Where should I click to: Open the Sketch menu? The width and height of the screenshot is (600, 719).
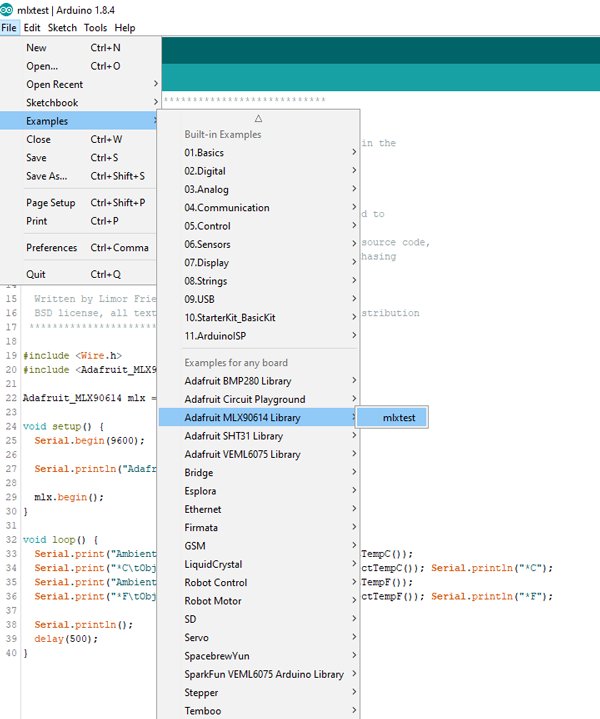click(x=62, y=28)
